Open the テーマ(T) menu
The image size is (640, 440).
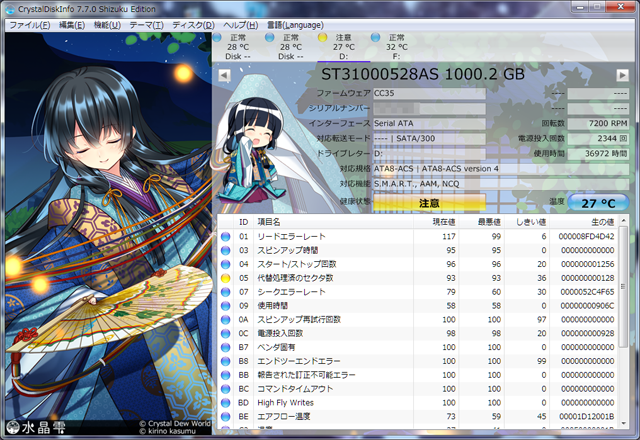(146, 25)
